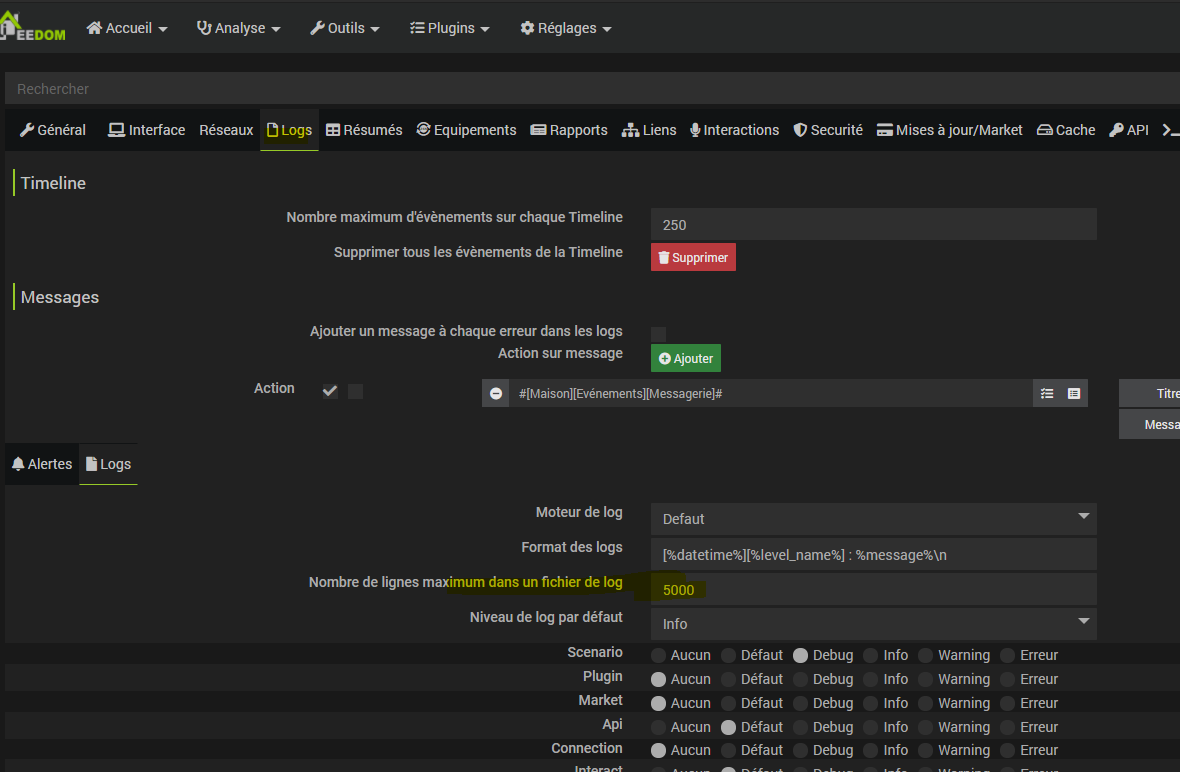This screenshot has height=772, width=1180.
Task: Open the Cache settings tab
Action: 1066,130
